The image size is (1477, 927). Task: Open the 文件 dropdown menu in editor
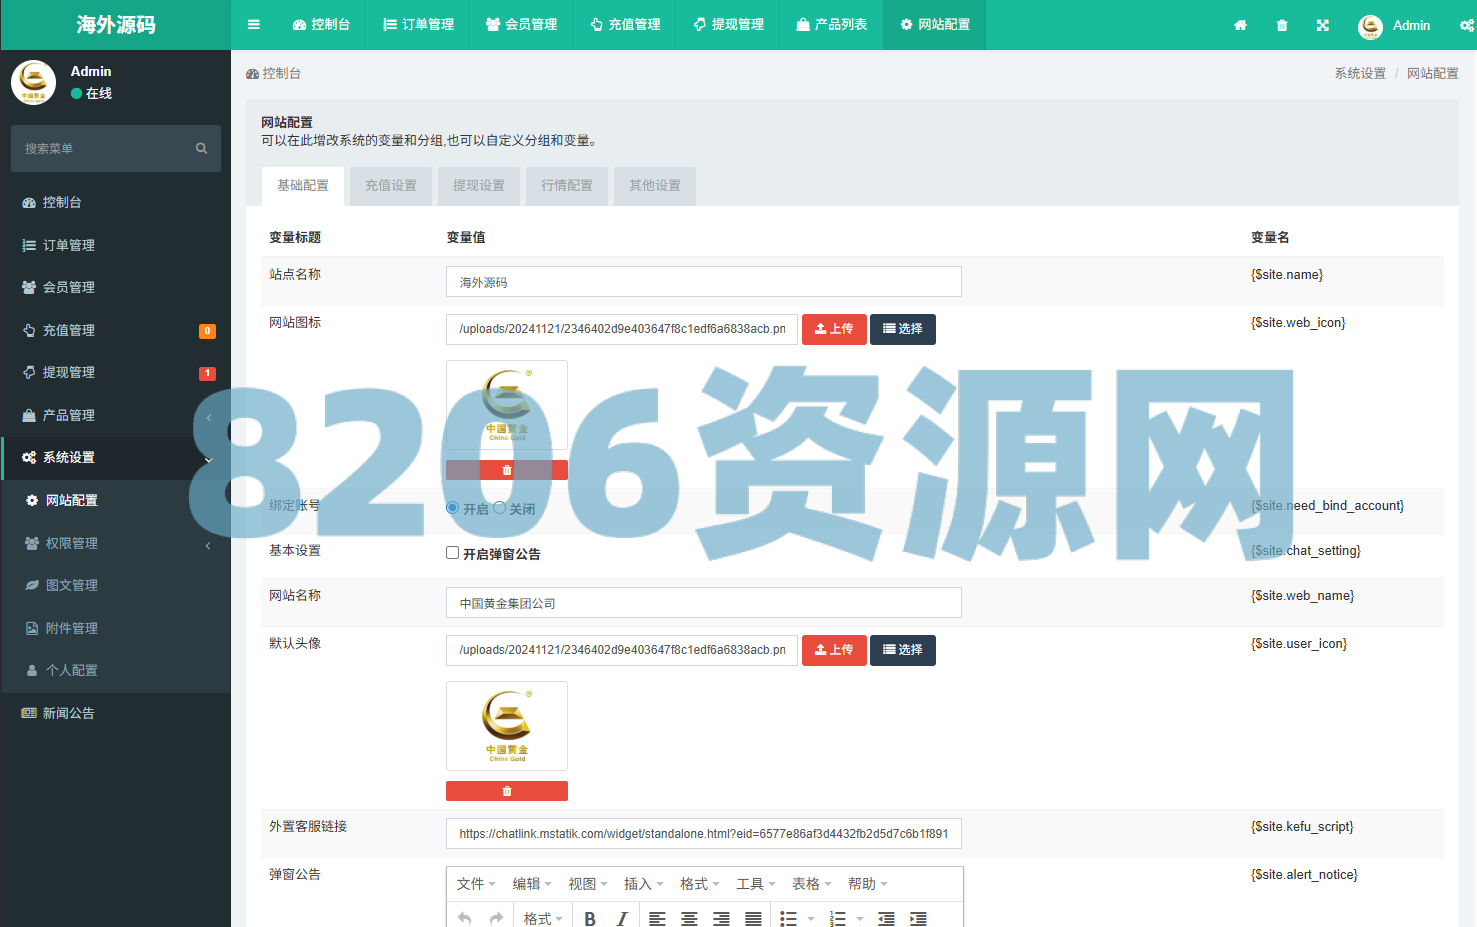point(476,884)
